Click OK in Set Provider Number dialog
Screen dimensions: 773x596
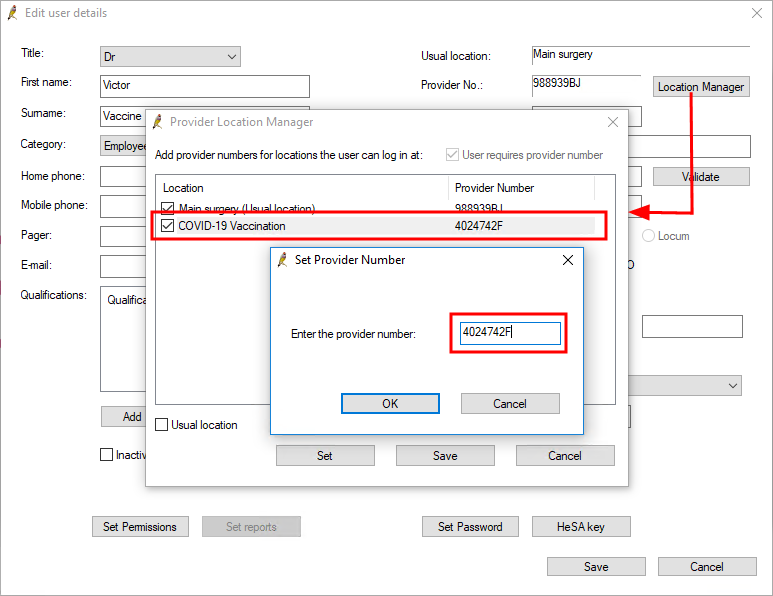click(x=390, y=403)
